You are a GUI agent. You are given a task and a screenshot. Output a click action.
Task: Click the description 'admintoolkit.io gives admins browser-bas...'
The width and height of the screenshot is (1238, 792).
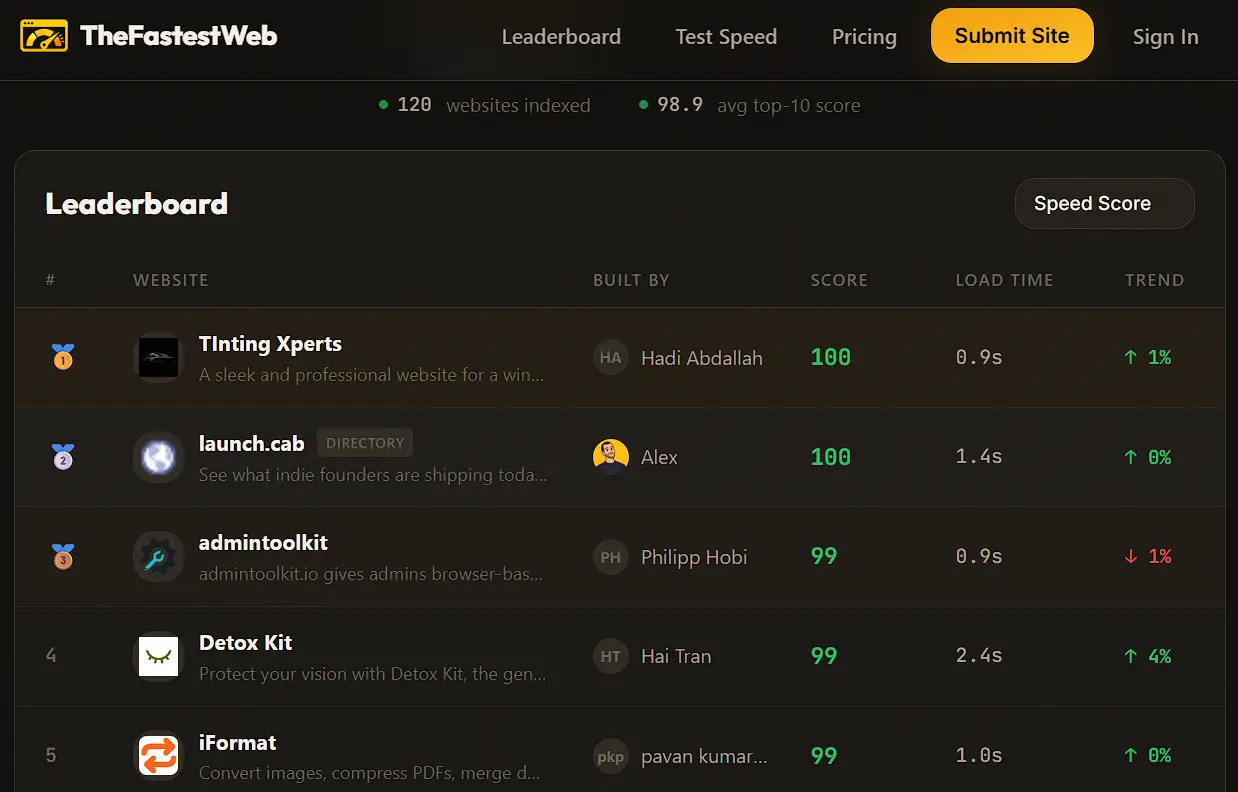[371, 575]
